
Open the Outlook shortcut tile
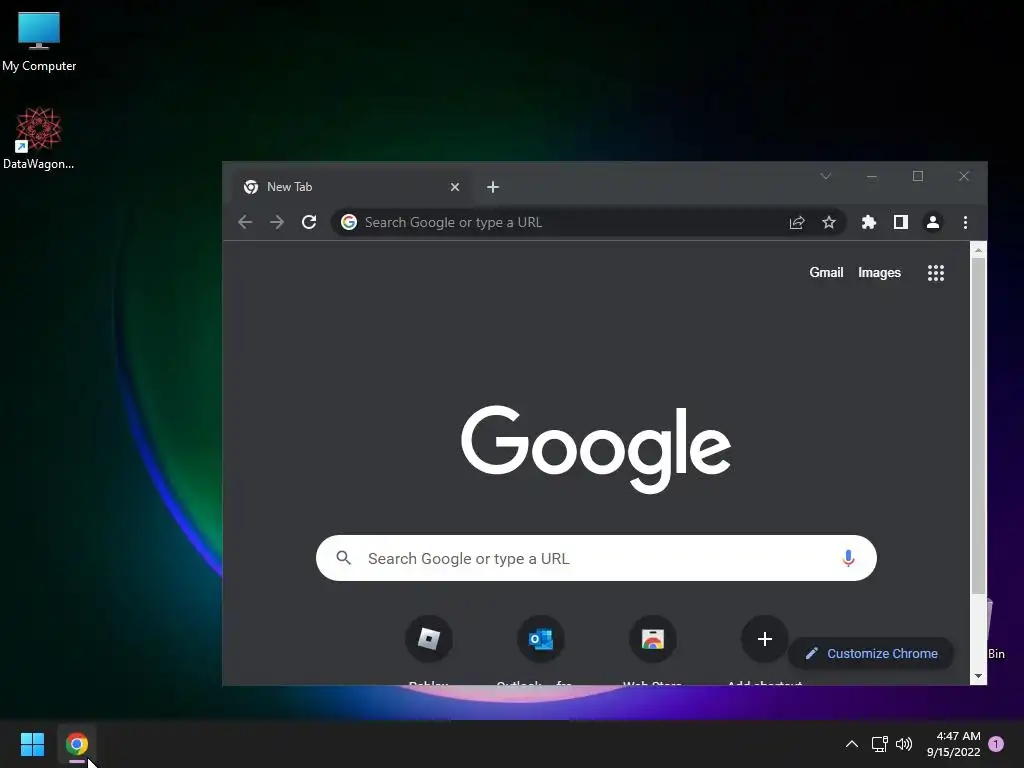[541, 639]
